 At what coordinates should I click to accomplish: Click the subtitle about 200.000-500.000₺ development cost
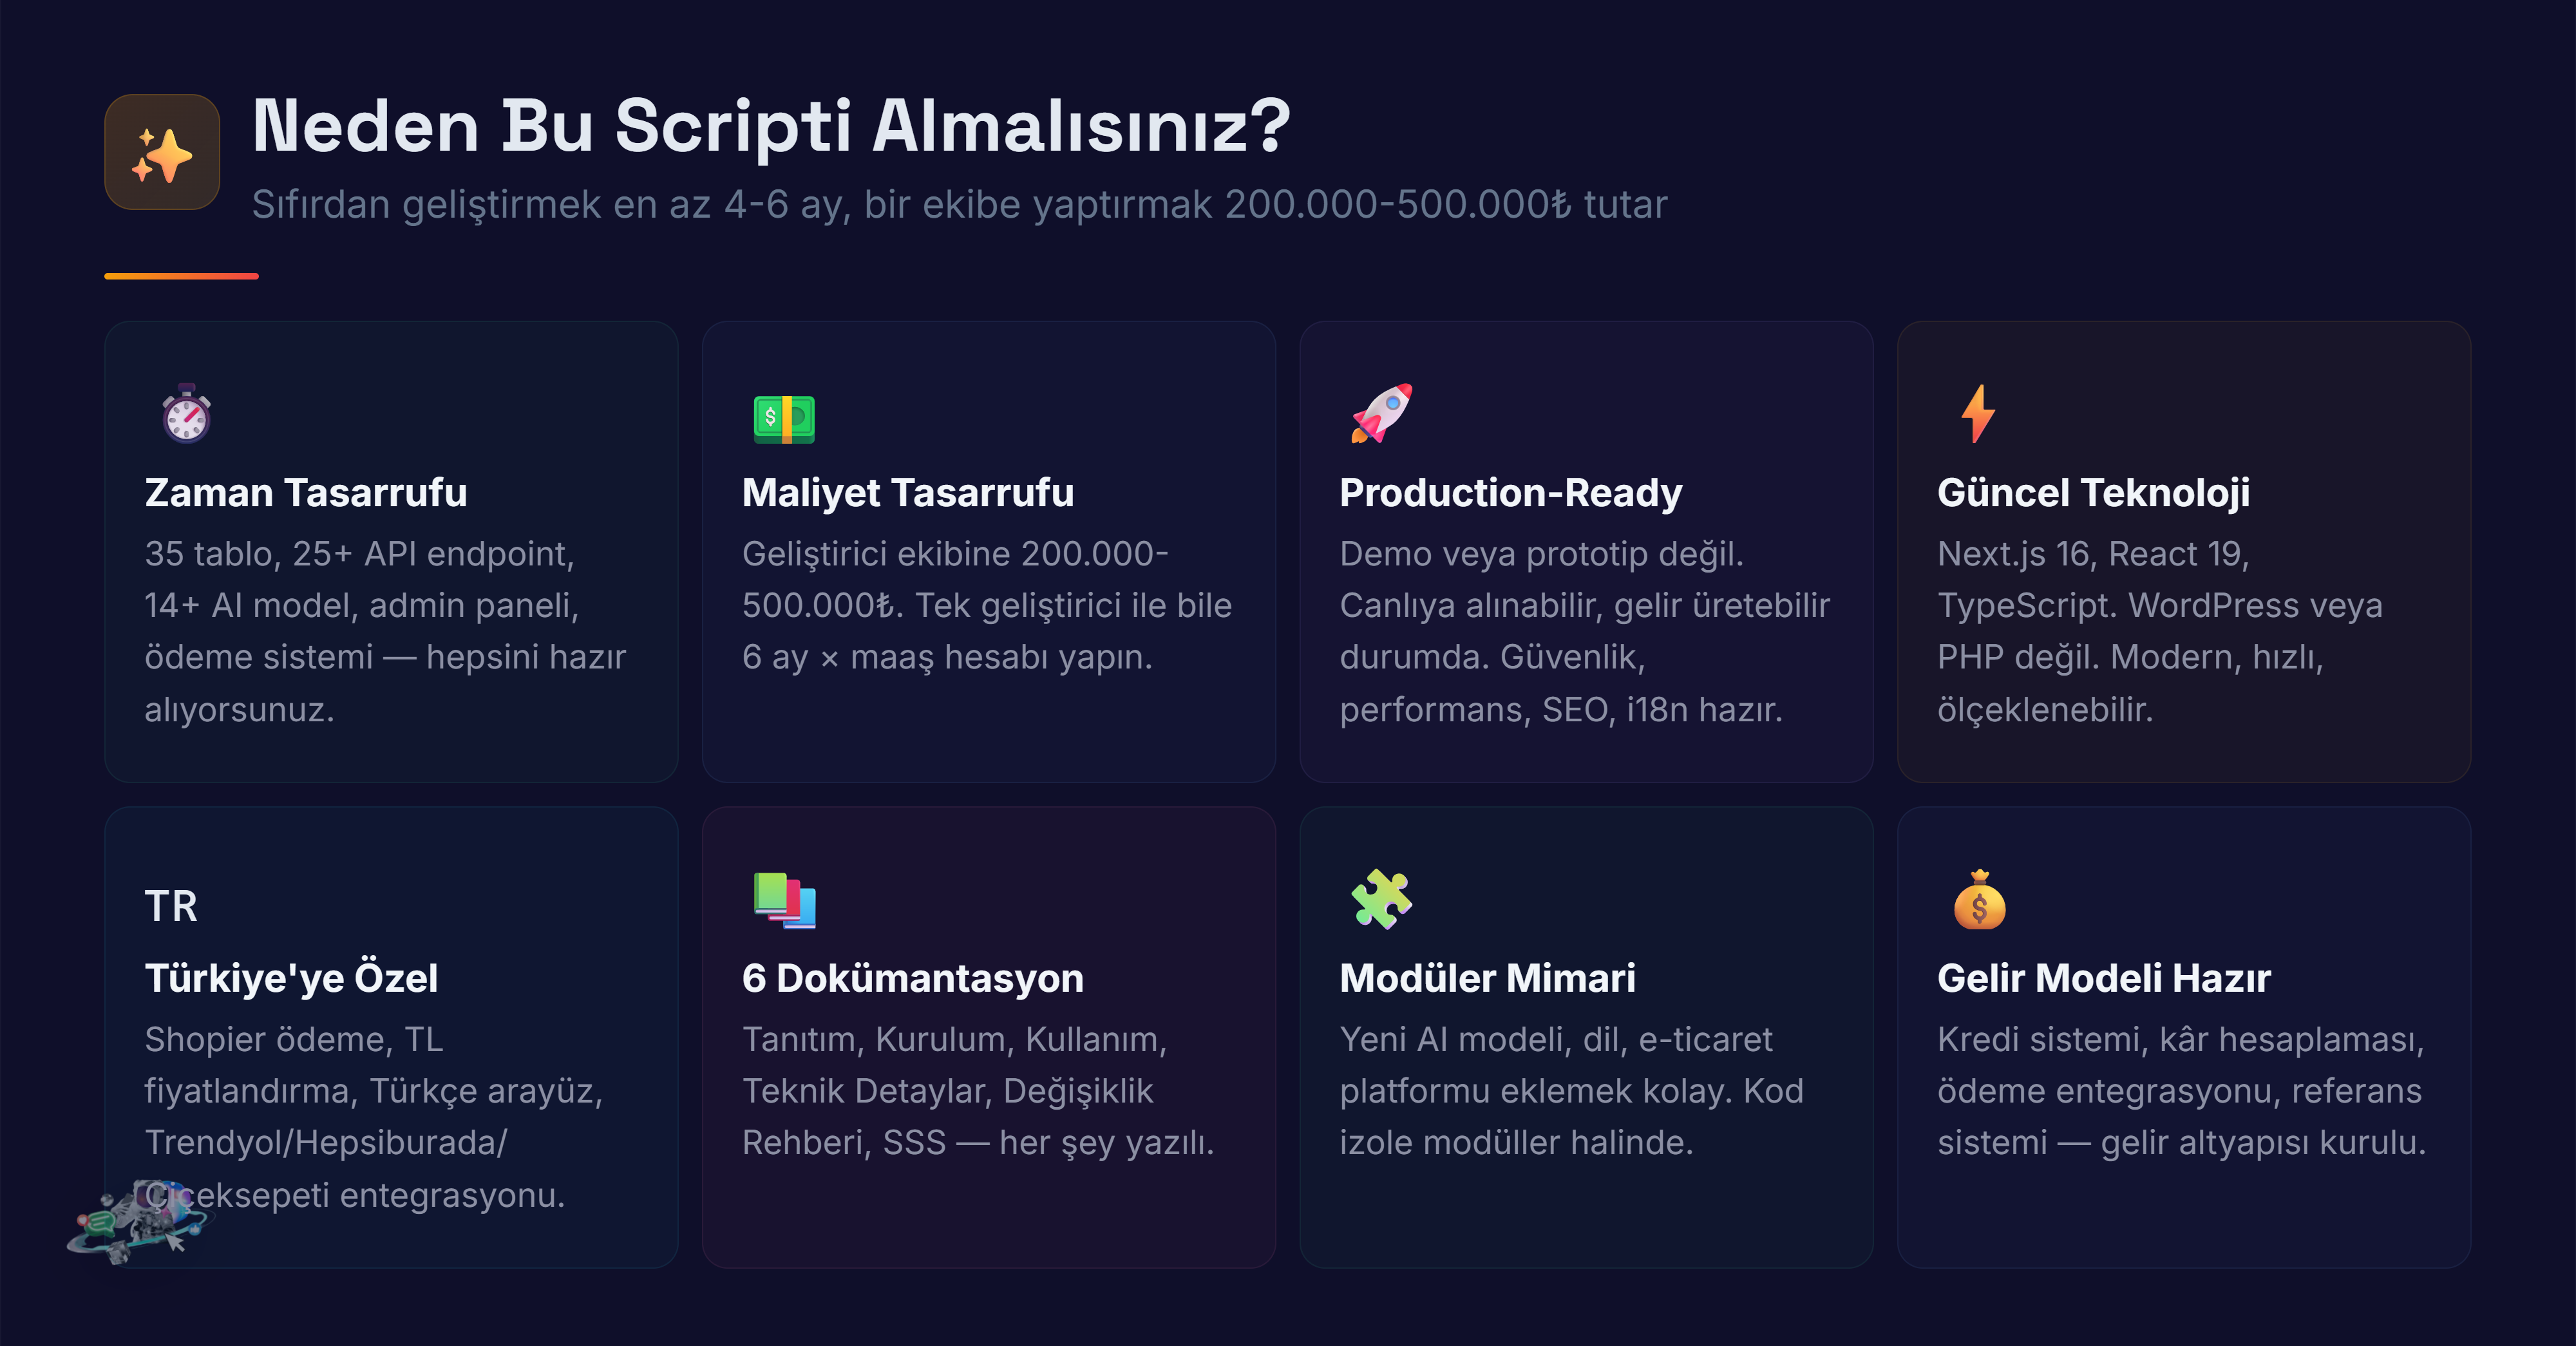(x=959, y=204)
